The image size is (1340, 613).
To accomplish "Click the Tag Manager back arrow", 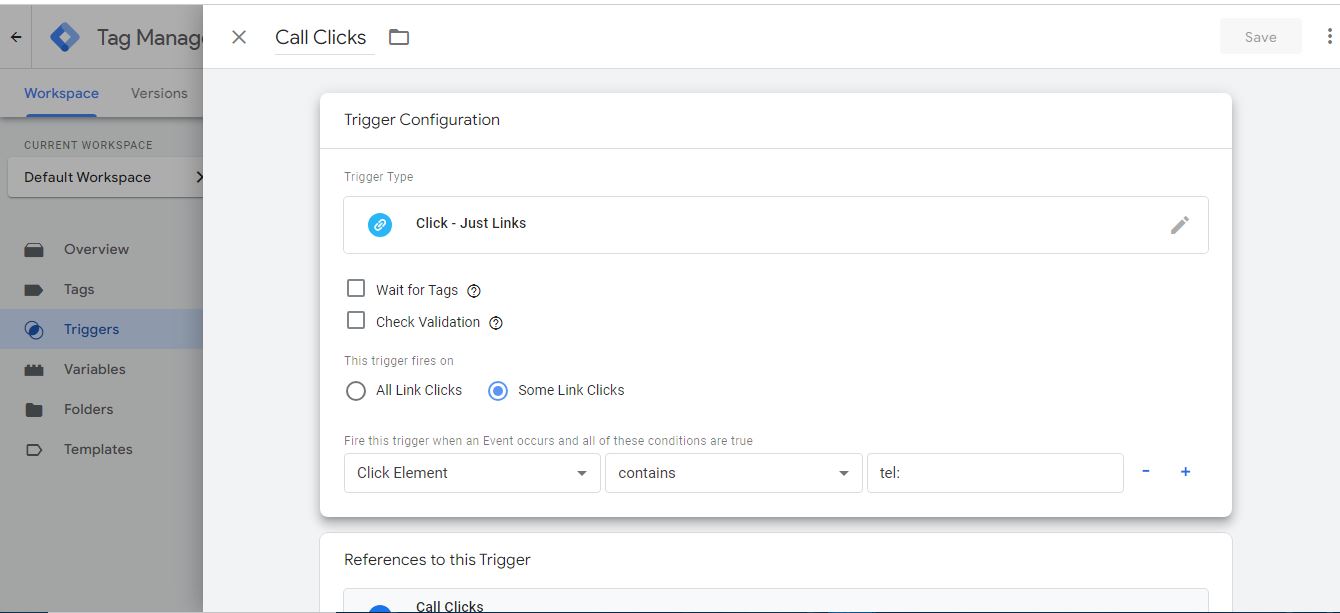I will coord(16,37).
